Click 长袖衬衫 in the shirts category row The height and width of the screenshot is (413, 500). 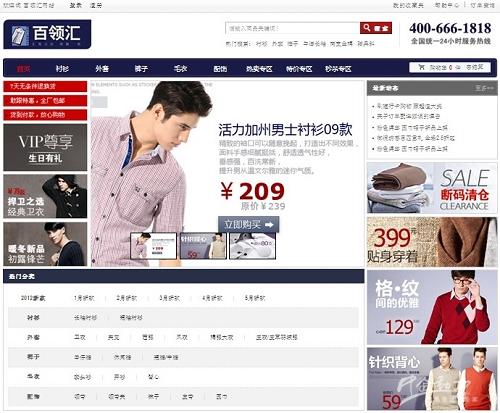tap(85, 318)
